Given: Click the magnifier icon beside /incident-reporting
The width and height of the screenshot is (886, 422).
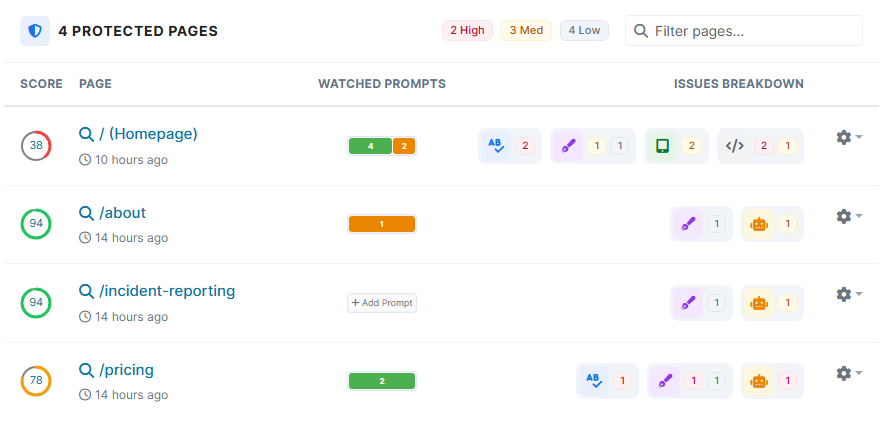Looking at the screenshot, I should tap(86, 292).
